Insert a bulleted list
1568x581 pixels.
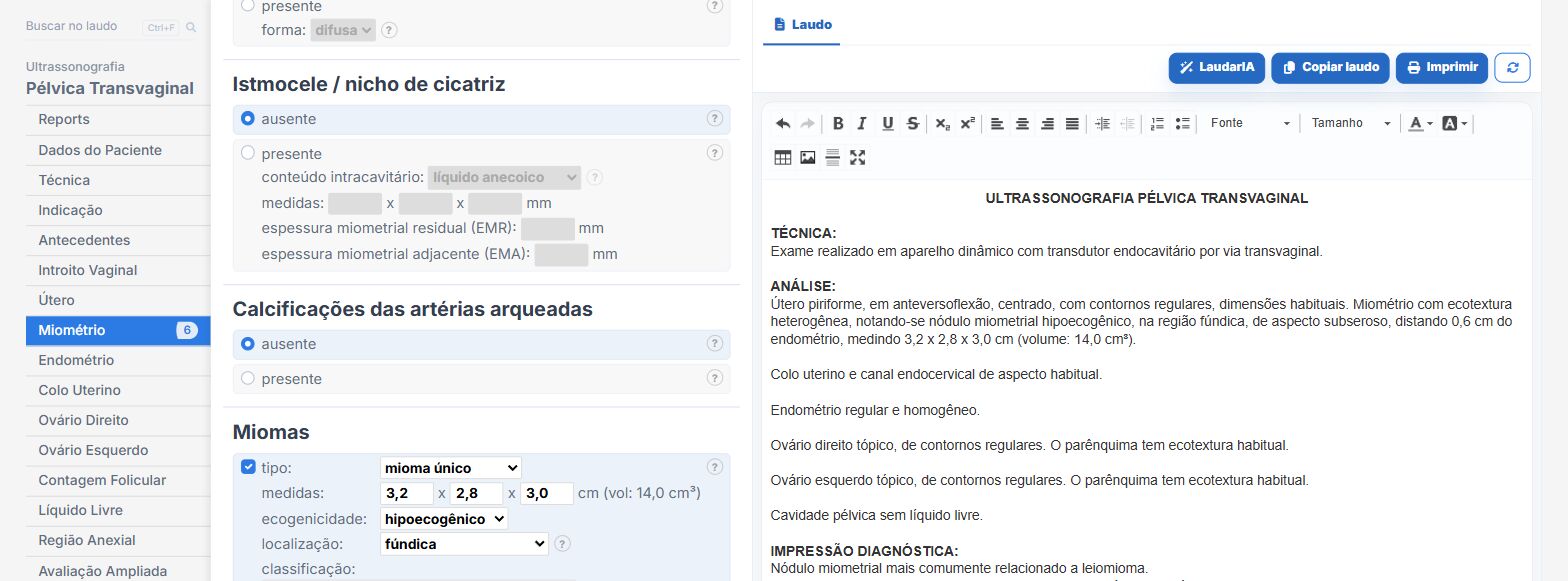coord(1183,124)
